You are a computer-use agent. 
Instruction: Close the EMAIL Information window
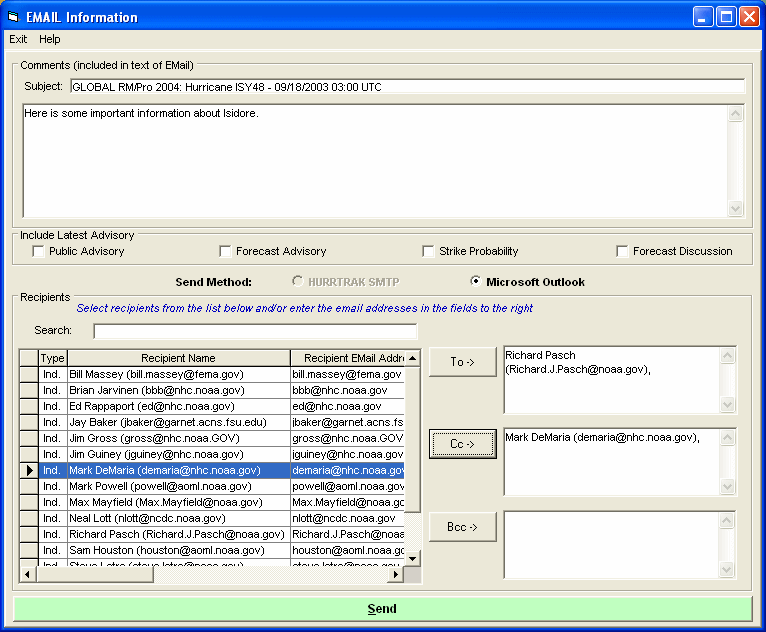coord(749,17)
